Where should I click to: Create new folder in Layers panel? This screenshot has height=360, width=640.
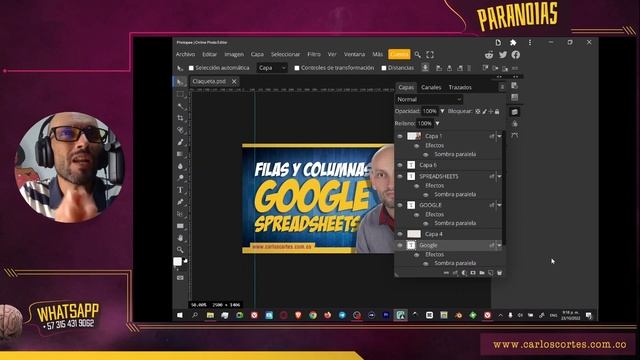click(482, 273)
